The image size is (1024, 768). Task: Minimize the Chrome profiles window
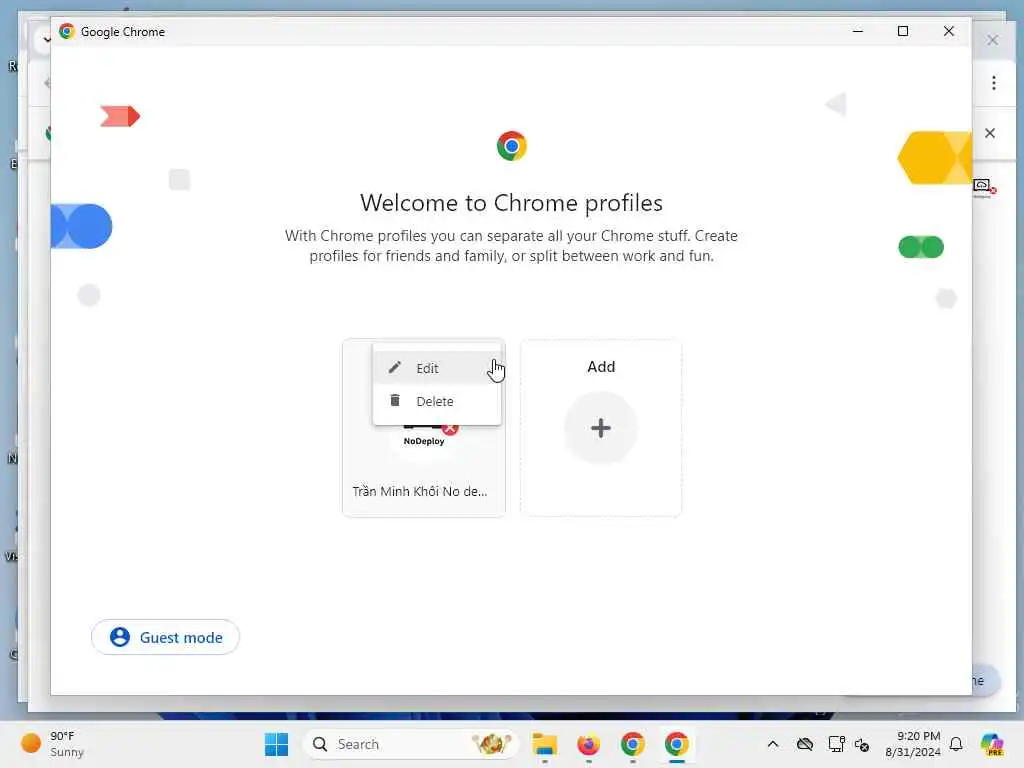[857, 31]
